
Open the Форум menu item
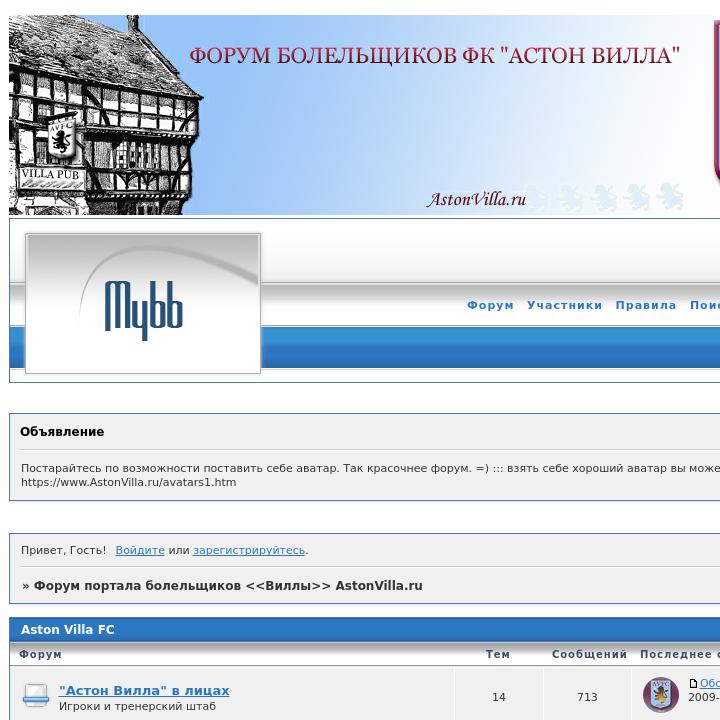490,305
